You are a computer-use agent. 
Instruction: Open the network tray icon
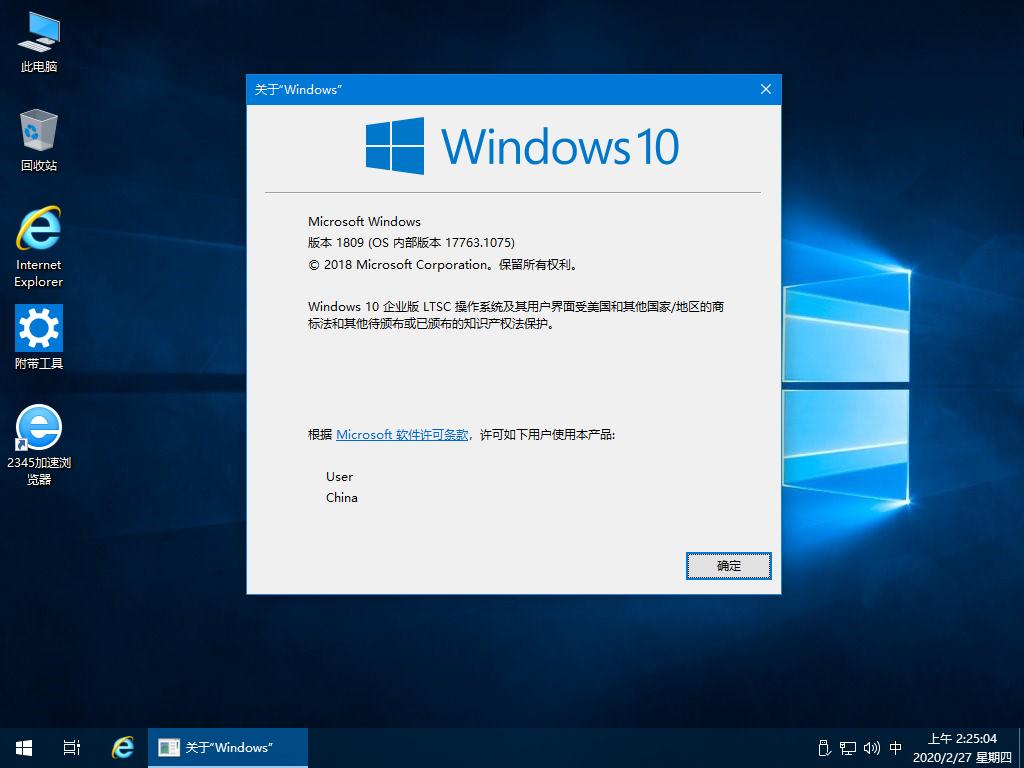tap(848, 748)
